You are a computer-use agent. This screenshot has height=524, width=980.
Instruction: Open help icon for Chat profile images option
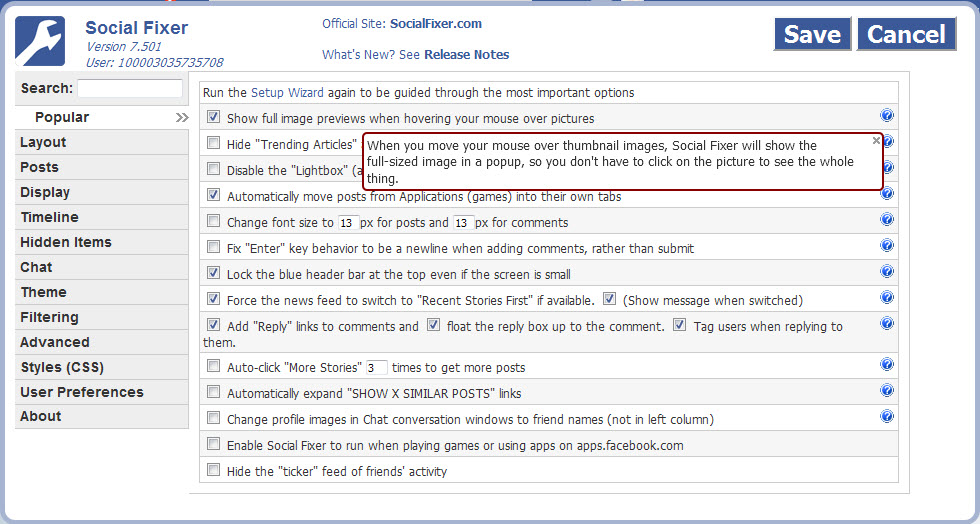tap(886, 417)
